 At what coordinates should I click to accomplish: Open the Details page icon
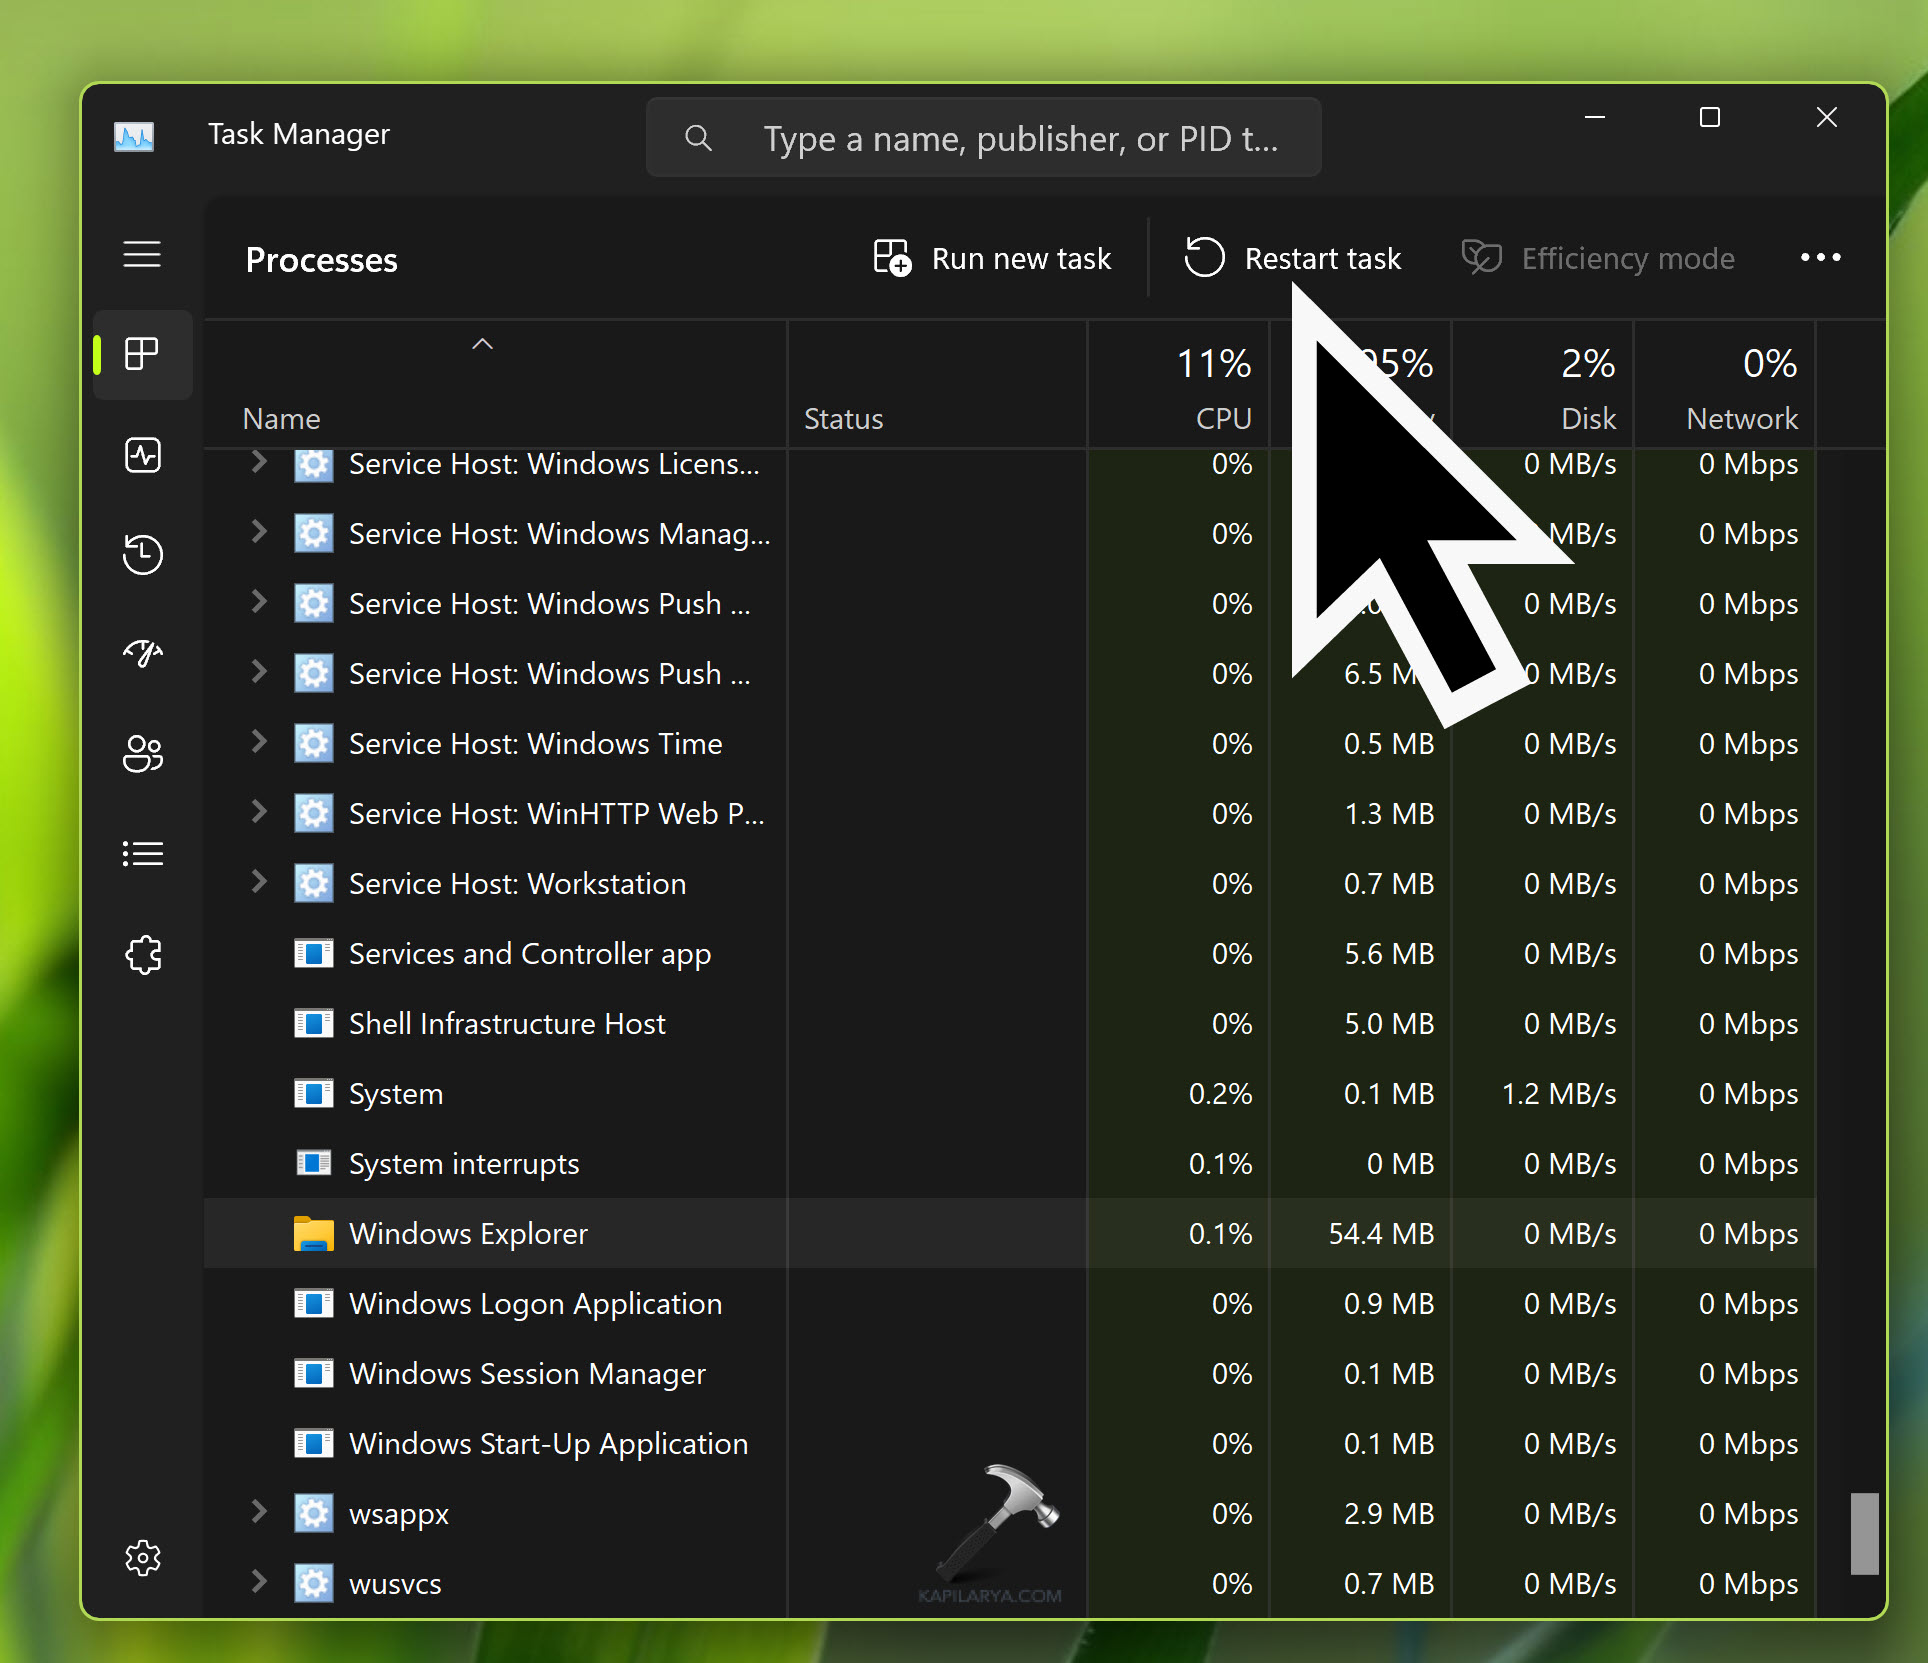tap(142, 853)
